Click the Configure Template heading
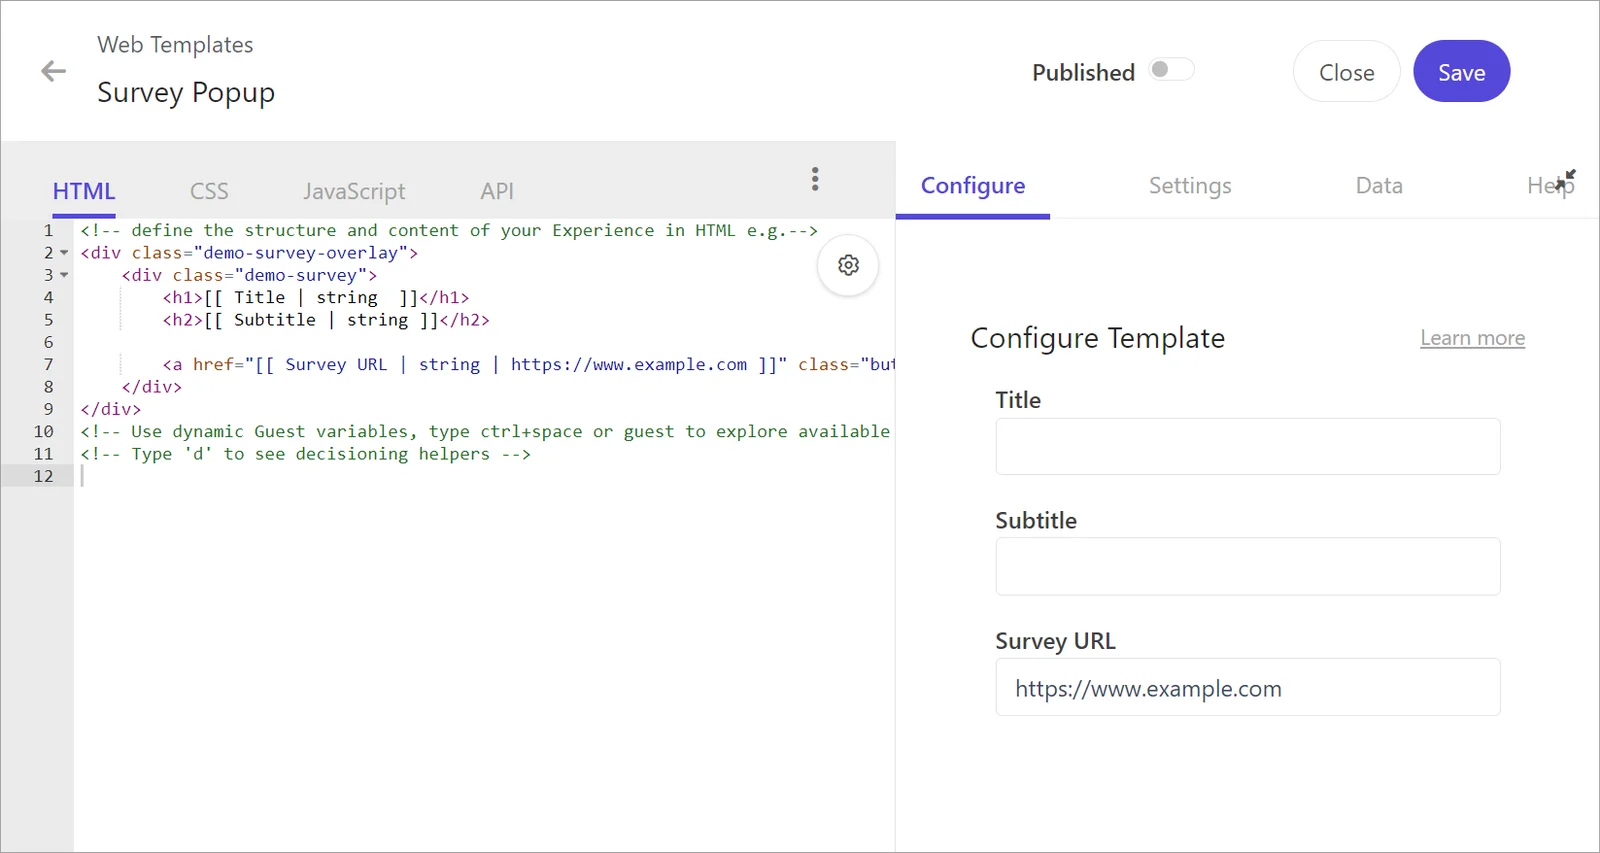Screen dimensions: 1600x853 pyautogui.click(x=1097, y=338)
